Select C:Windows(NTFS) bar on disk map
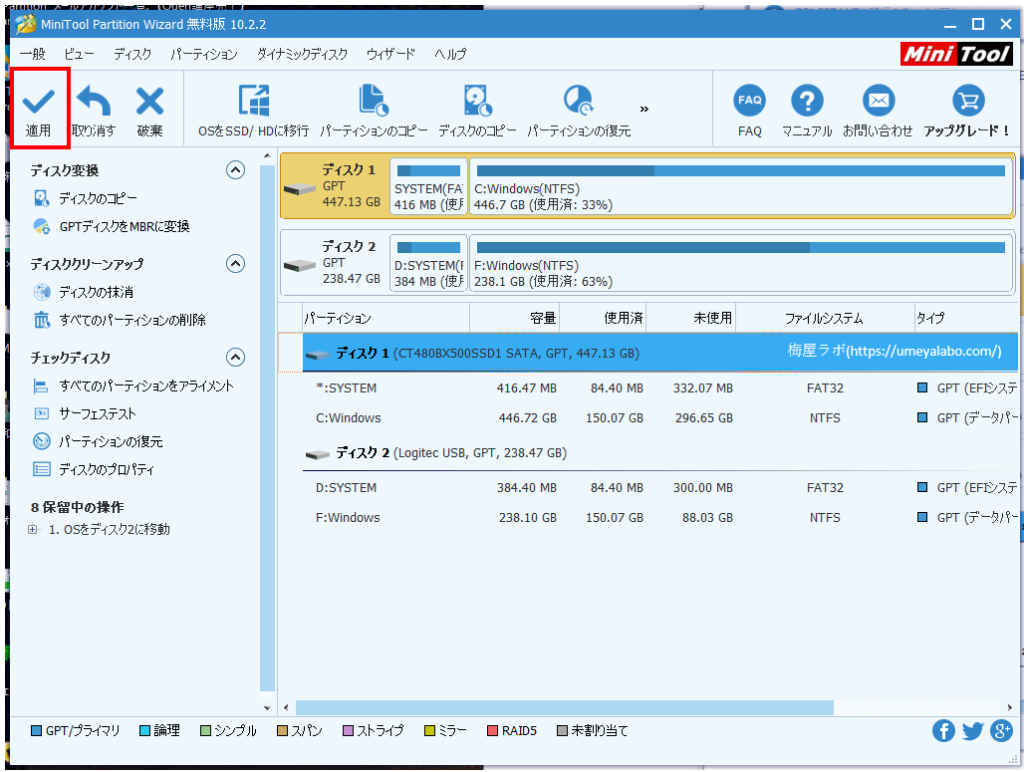This screenshot has width=1024, height=772. (x=741, y=187)
